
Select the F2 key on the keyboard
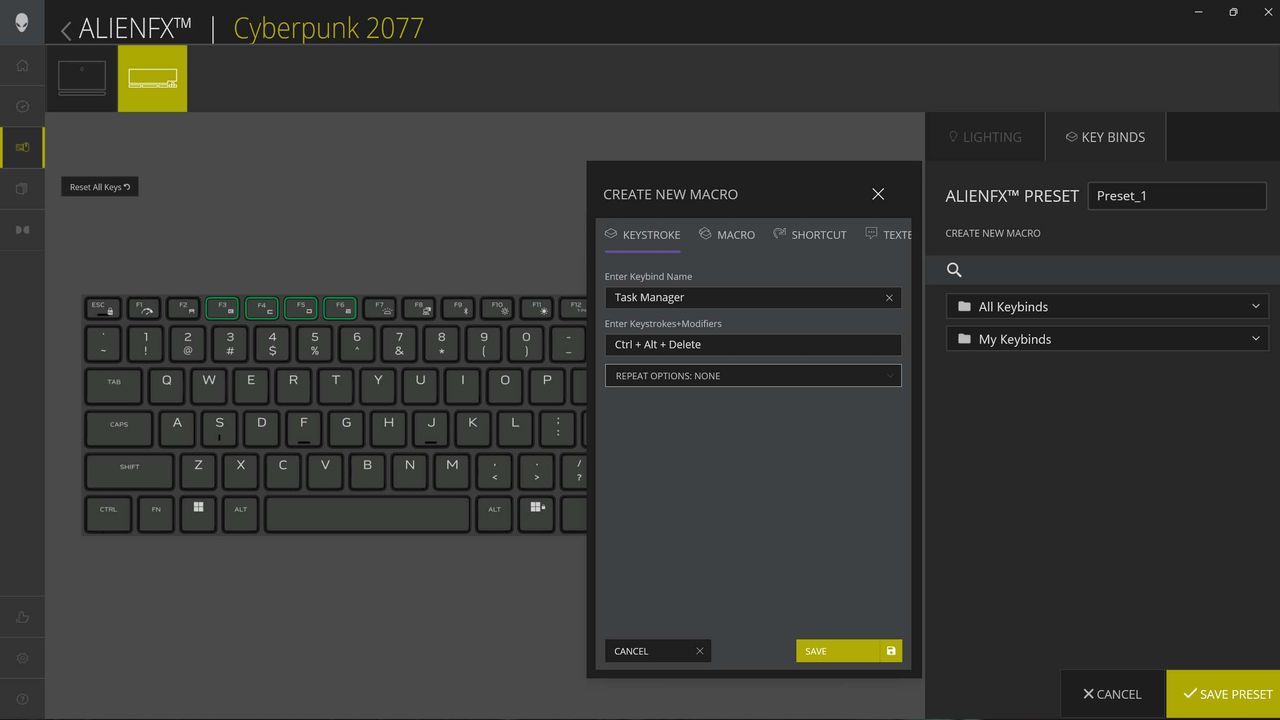[x=184, y=308]
